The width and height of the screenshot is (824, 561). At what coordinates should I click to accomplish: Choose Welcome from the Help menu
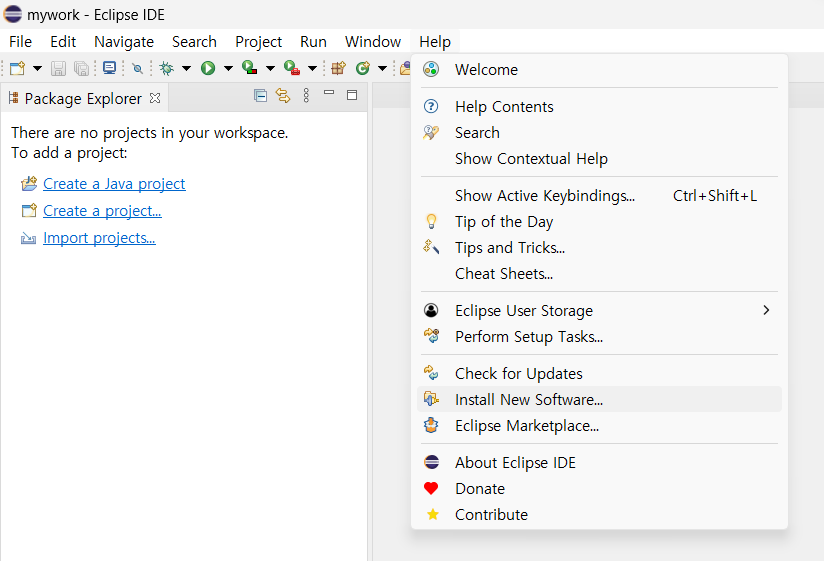[x=599, y=69]
